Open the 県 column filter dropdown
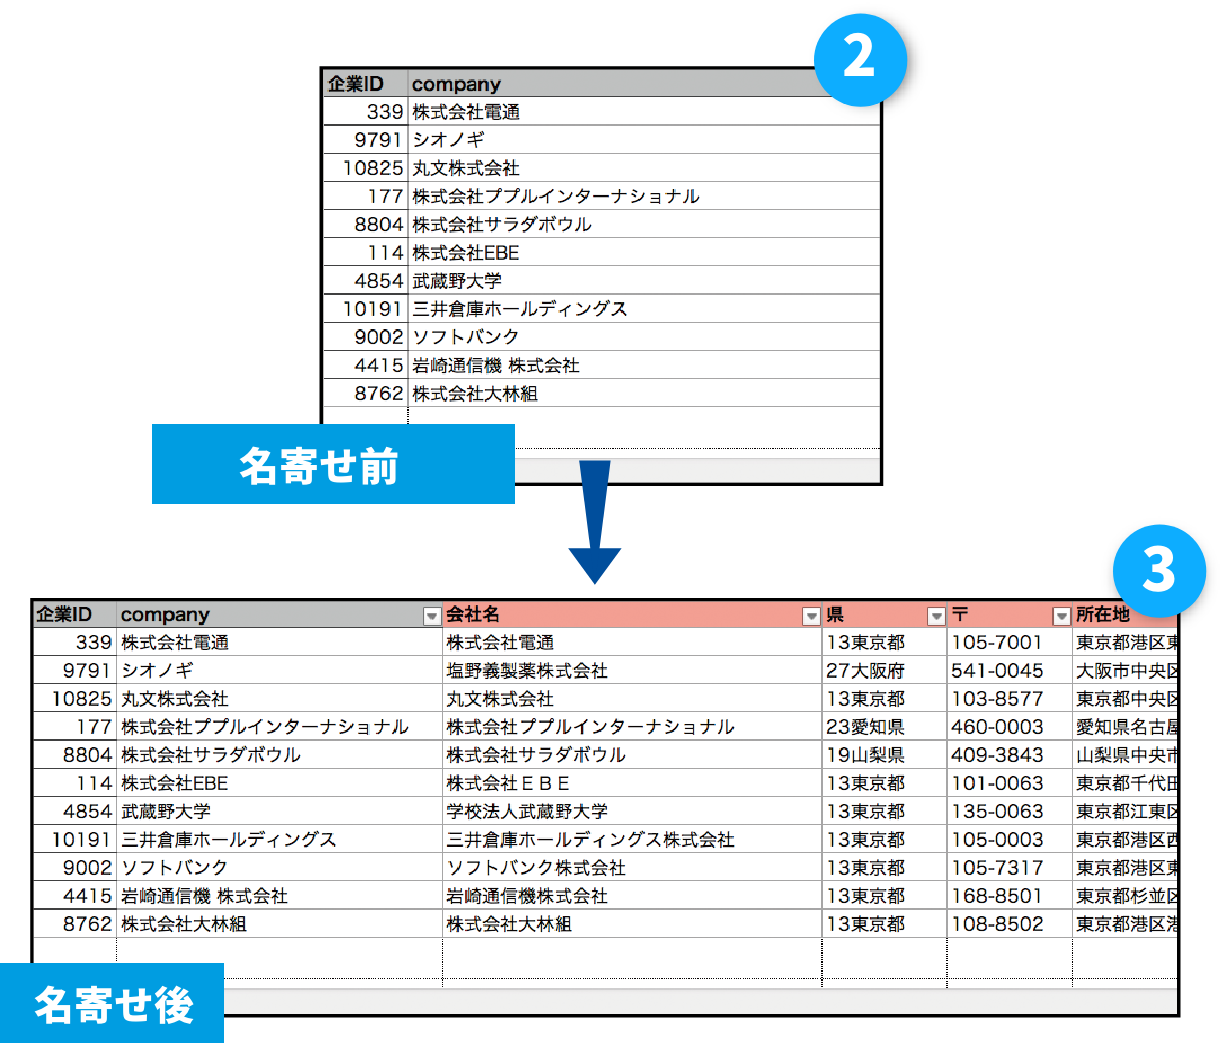This screenshot has width=1224, height=1043. 937,616
